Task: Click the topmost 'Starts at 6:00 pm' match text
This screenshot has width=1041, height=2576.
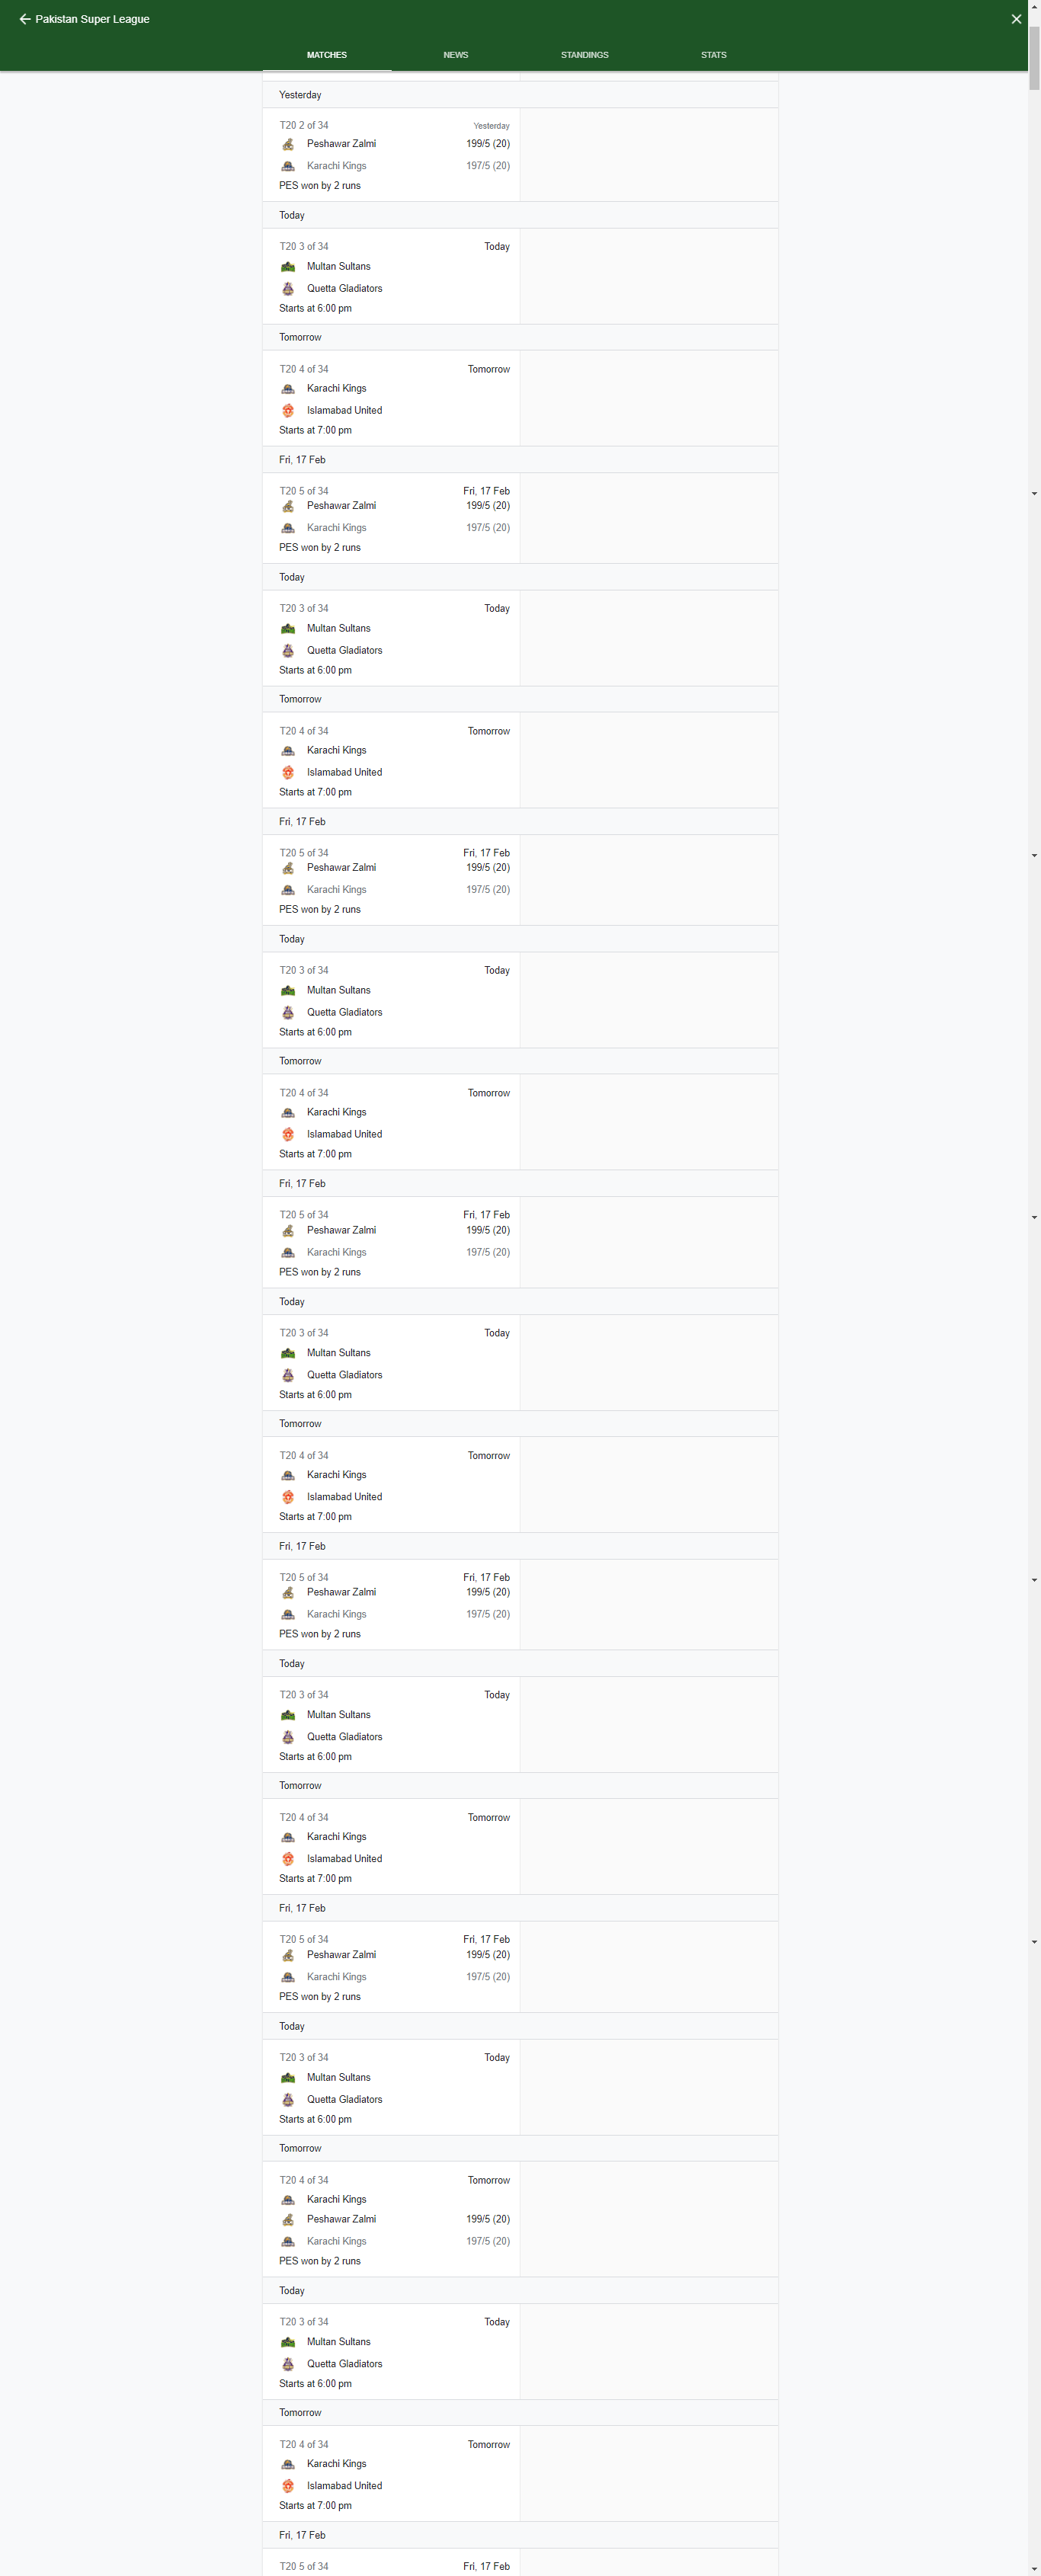Action: 315,309
